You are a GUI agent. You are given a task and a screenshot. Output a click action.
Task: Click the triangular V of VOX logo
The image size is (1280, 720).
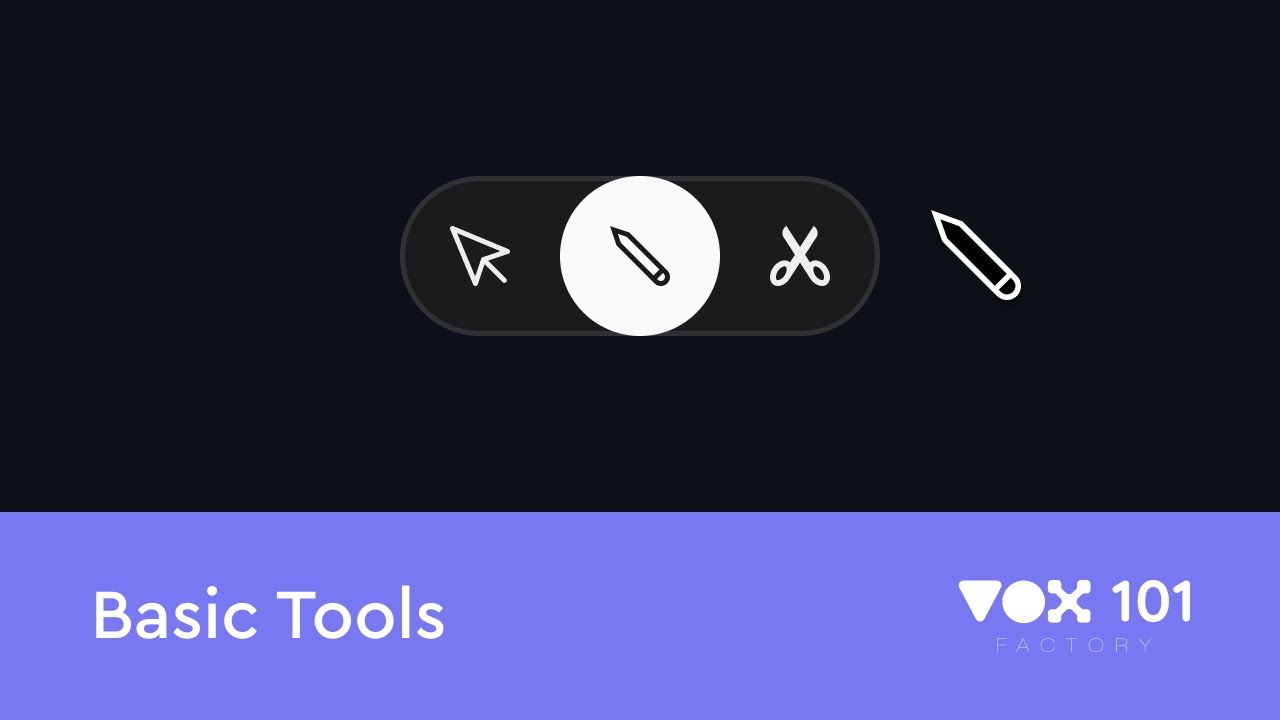pos(979,601)
